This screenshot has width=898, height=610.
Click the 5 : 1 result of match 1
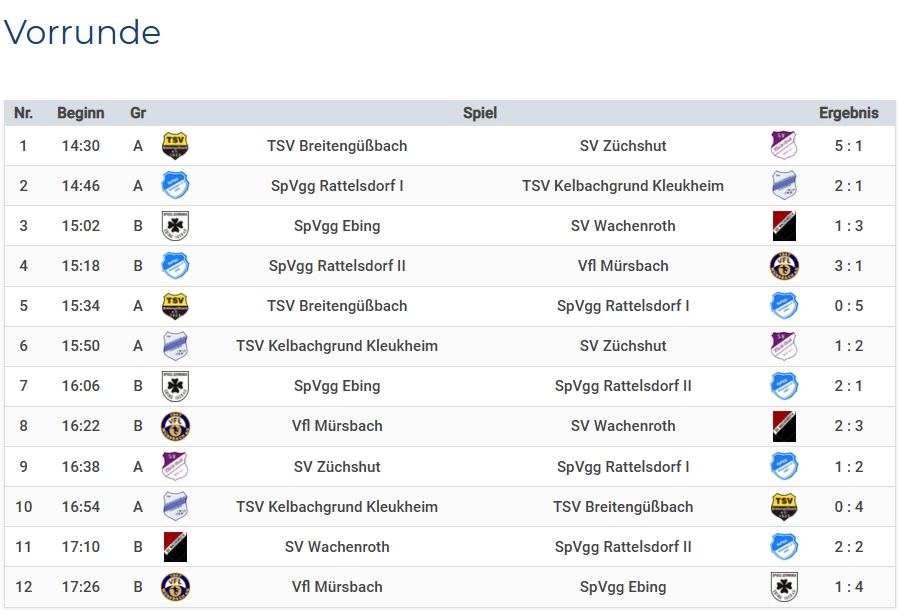(x=848, y=146)
